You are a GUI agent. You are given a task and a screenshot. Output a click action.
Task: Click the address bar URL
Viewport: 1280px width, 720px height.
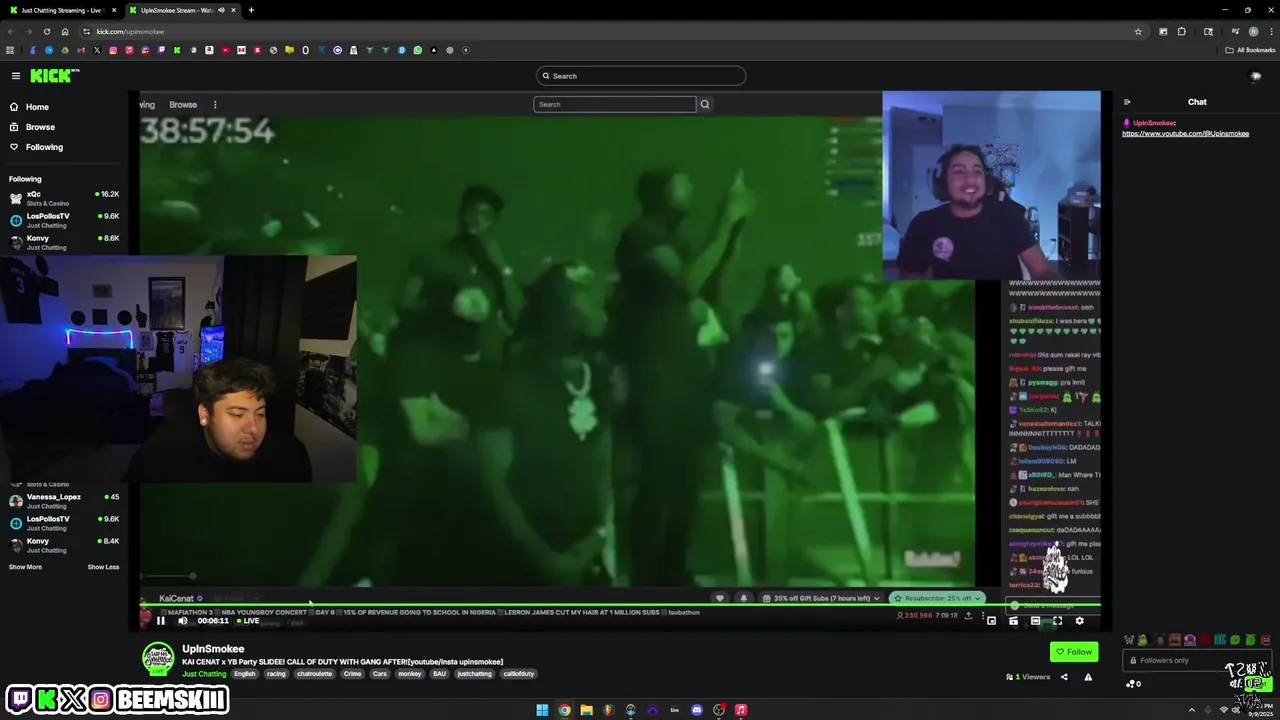click(130, 31)
